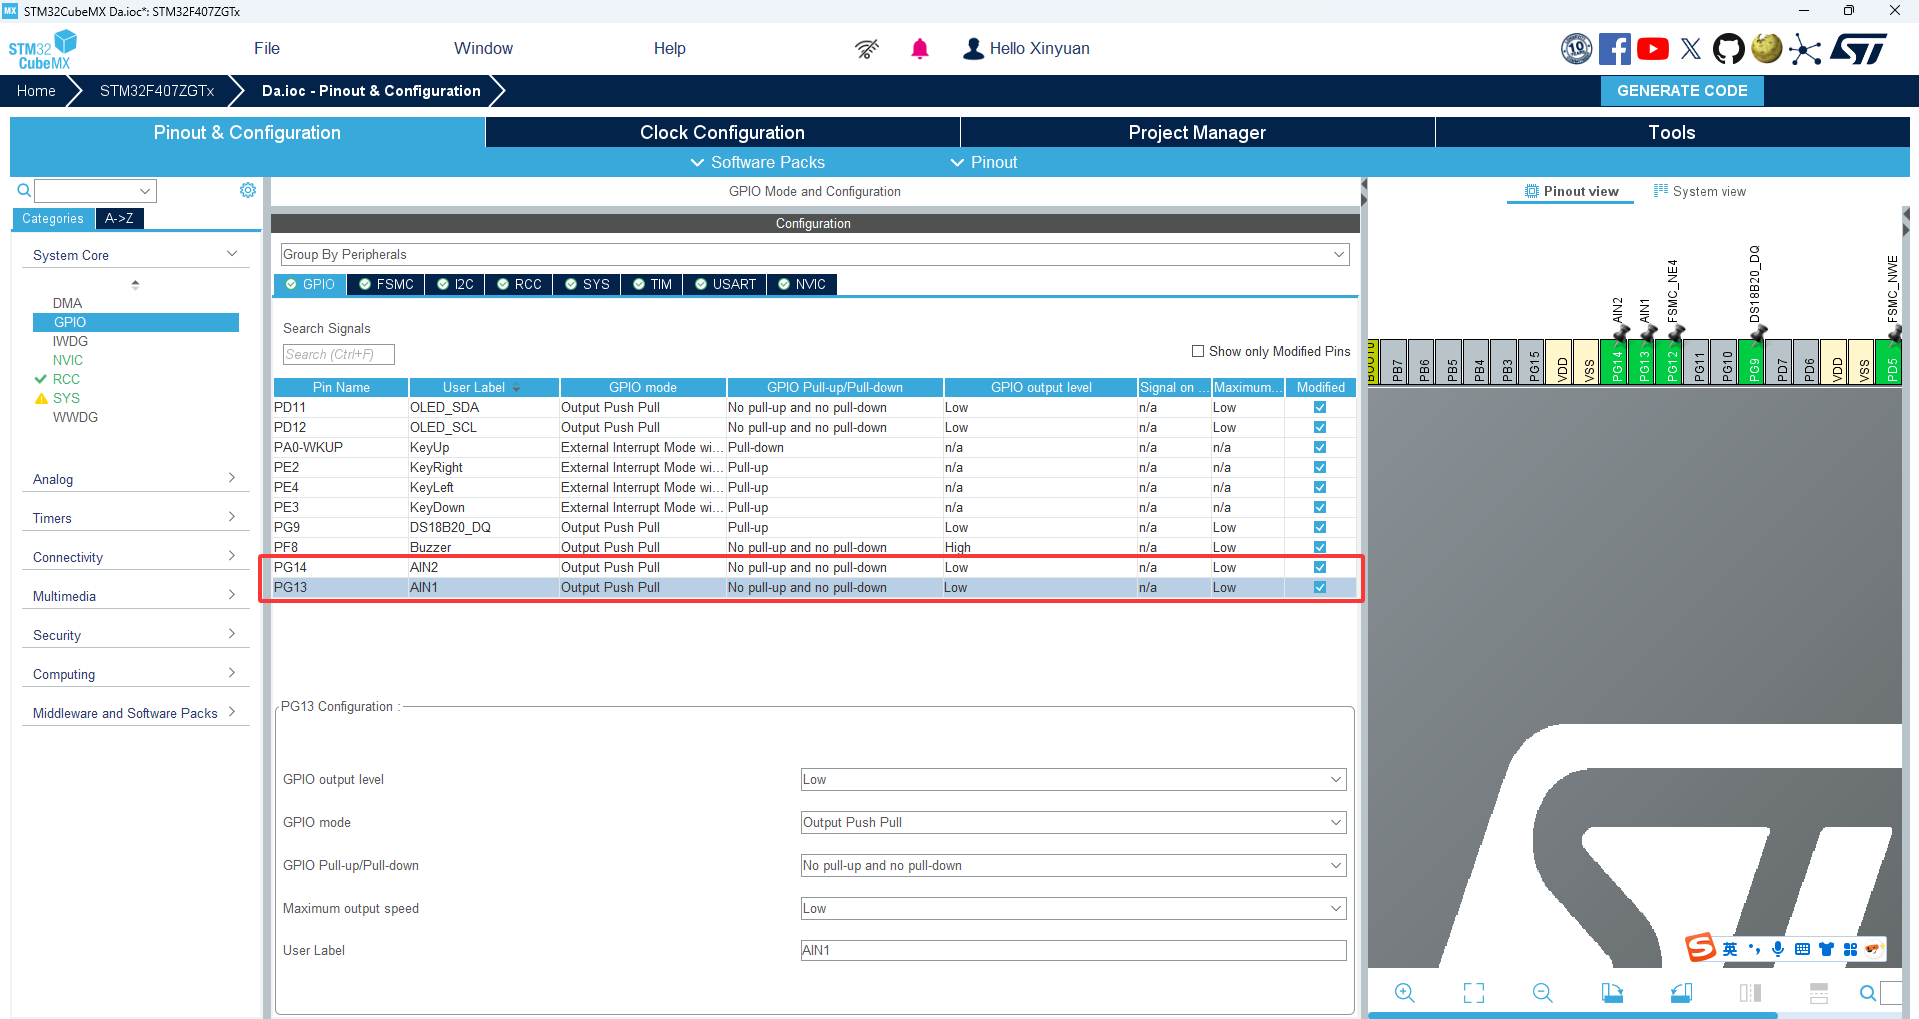Select the NVIC peripheral tab
Image resolution: width=1919 pixels, height=1019 pixels.
click(x=802, y=284)
